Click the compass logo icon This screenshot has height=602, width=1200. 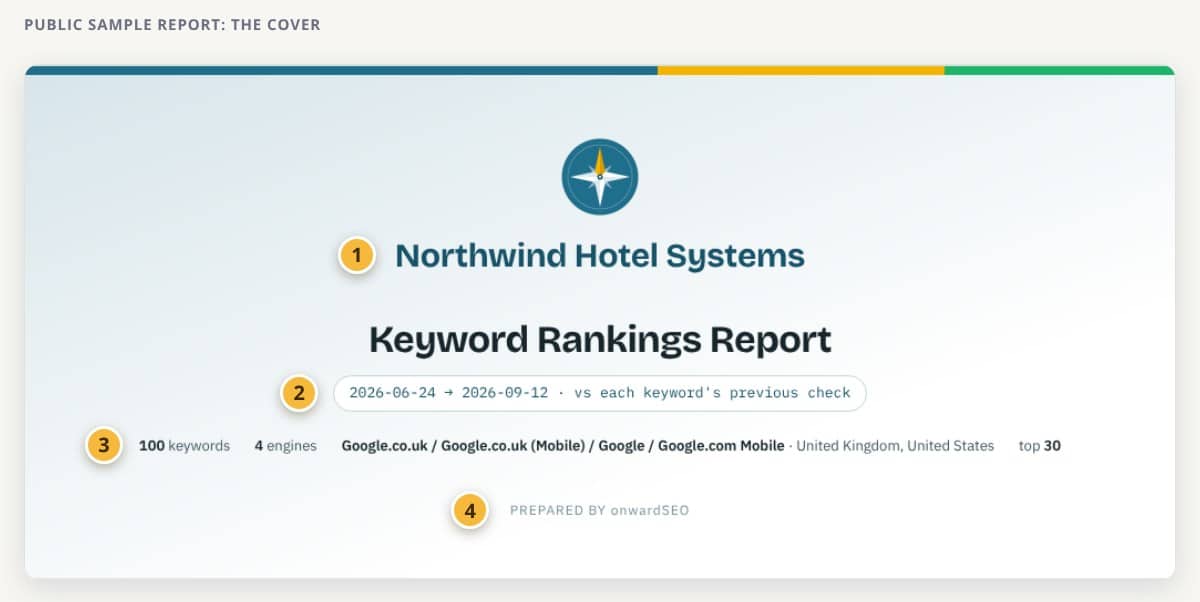(600, 177)
